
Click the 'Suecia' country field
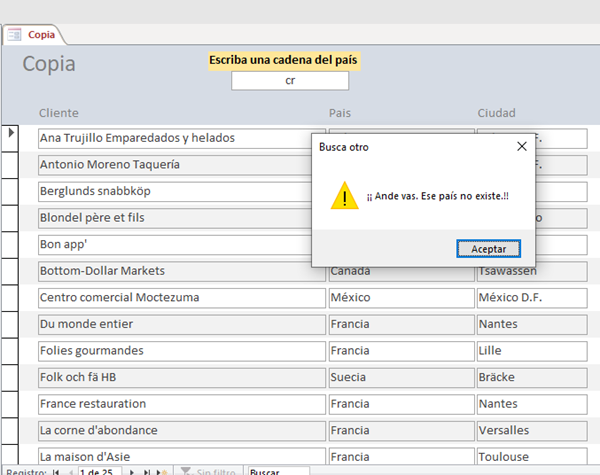pyautogui.click(x=401, y=377)
